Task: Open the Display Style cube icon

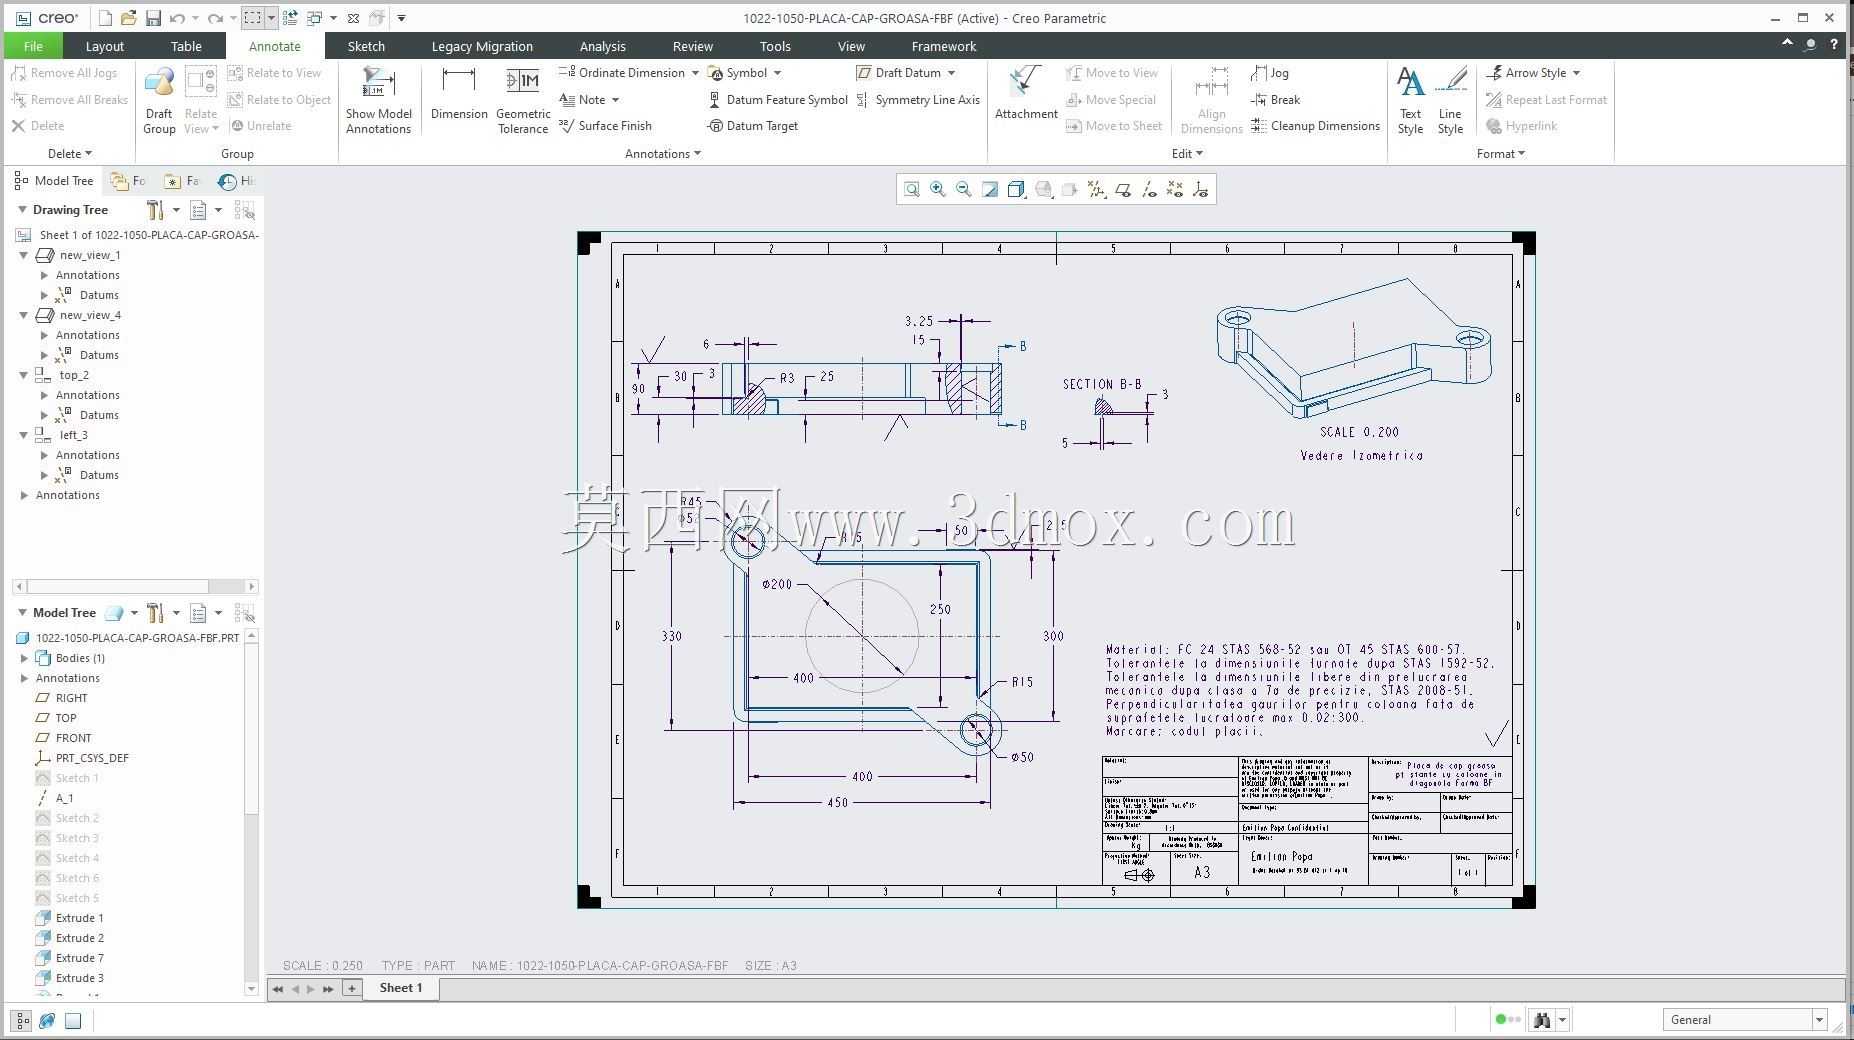Action: pos(1017,189)
